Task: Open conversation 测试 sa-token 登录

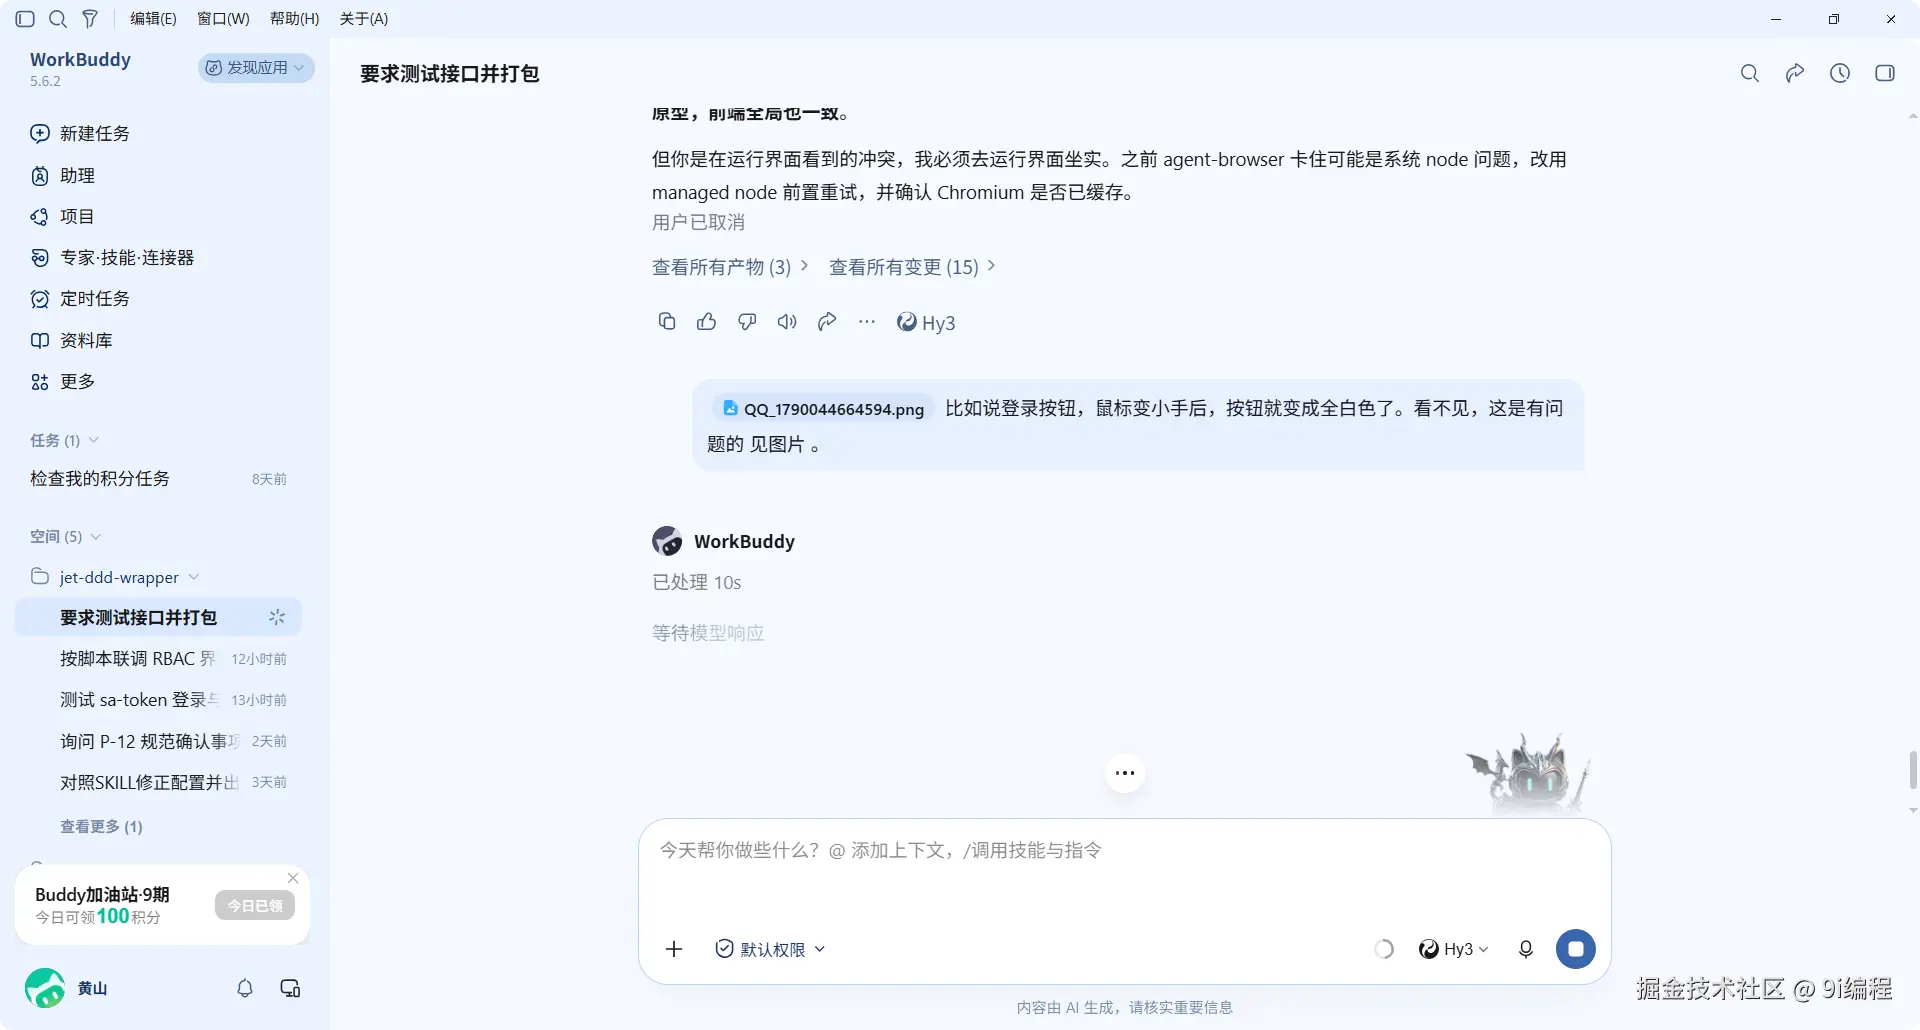Action: pos(158,700)
